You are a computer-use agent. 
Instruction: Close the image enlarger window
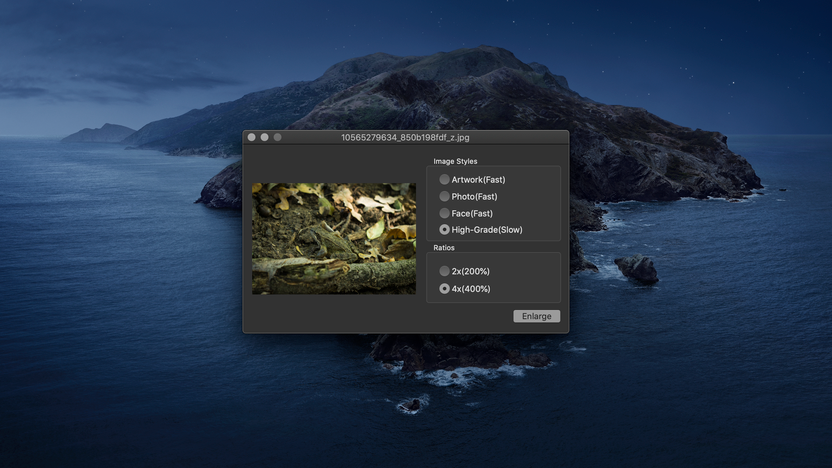point(252,137)
